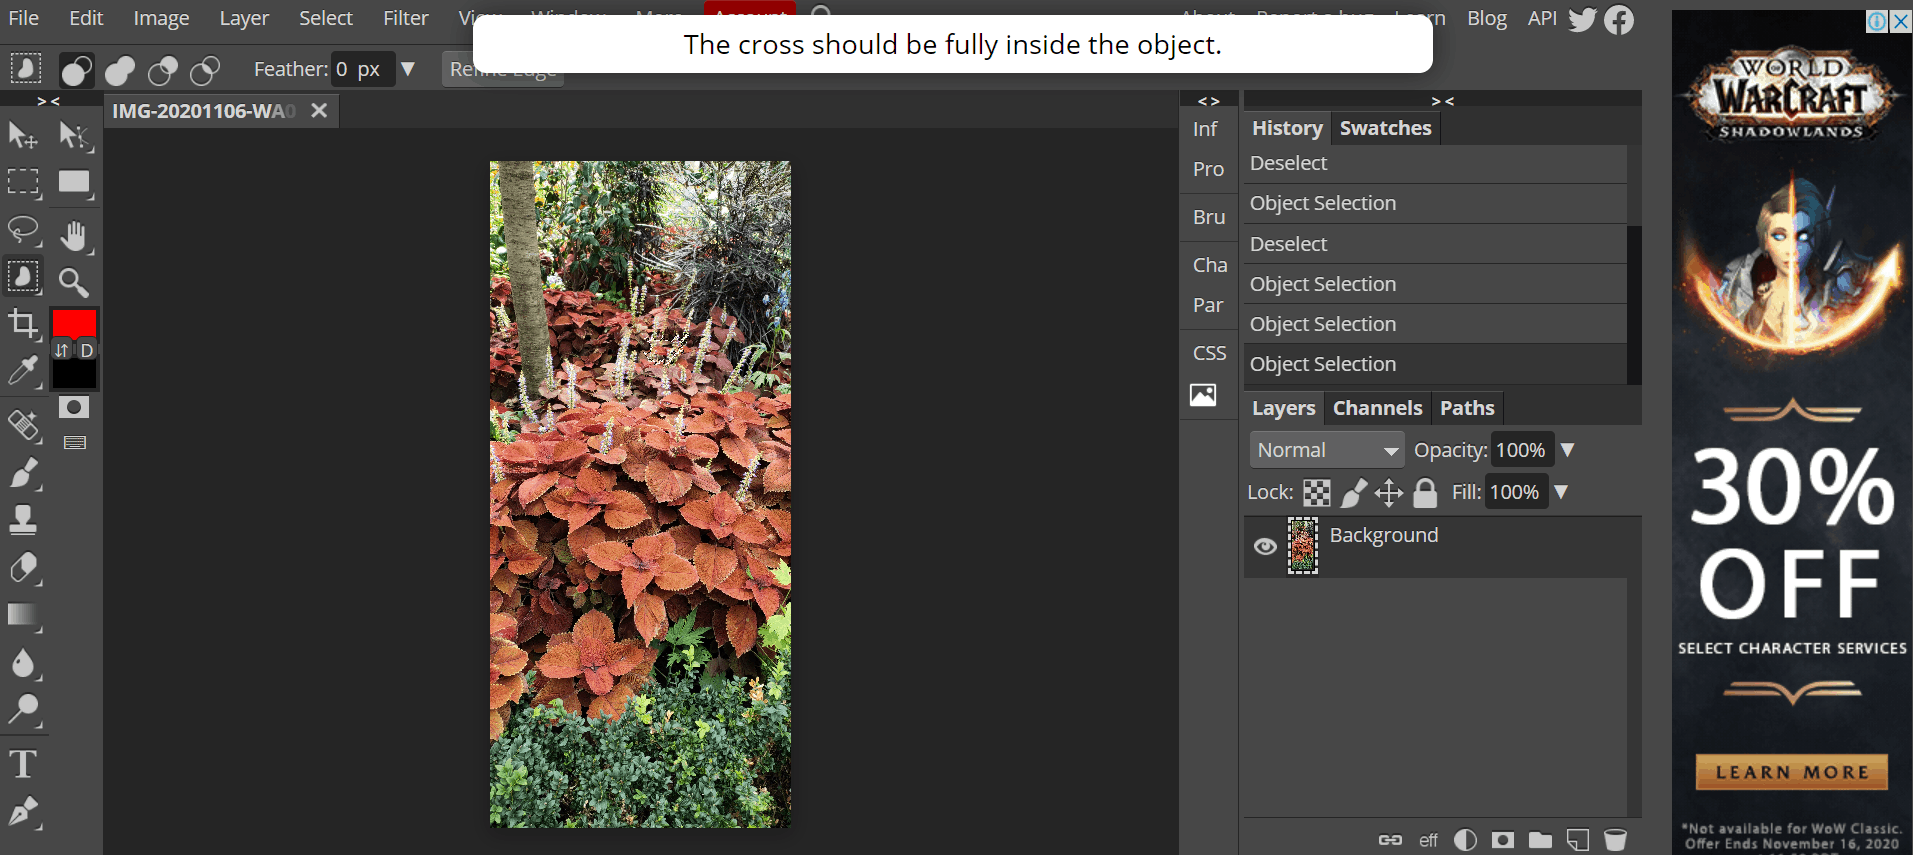Open the File menu
Image resolution: width=1913 pixels, height=855 pixels.
click(x=24, y=18)
